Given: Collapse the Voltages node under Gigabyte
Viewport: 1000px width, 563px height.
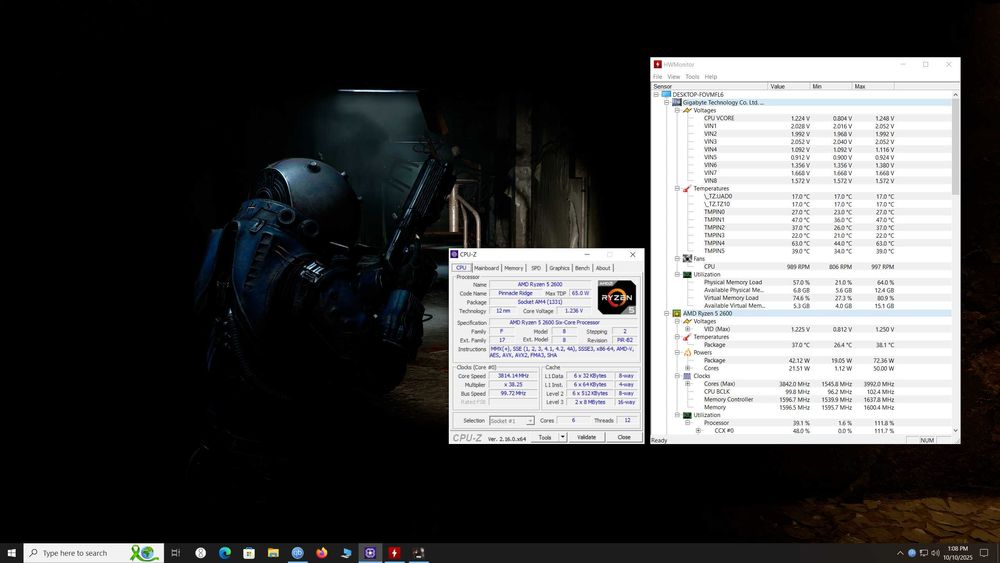Looking at the screenshot, I should pyautogui.click(x=677, y=110).
